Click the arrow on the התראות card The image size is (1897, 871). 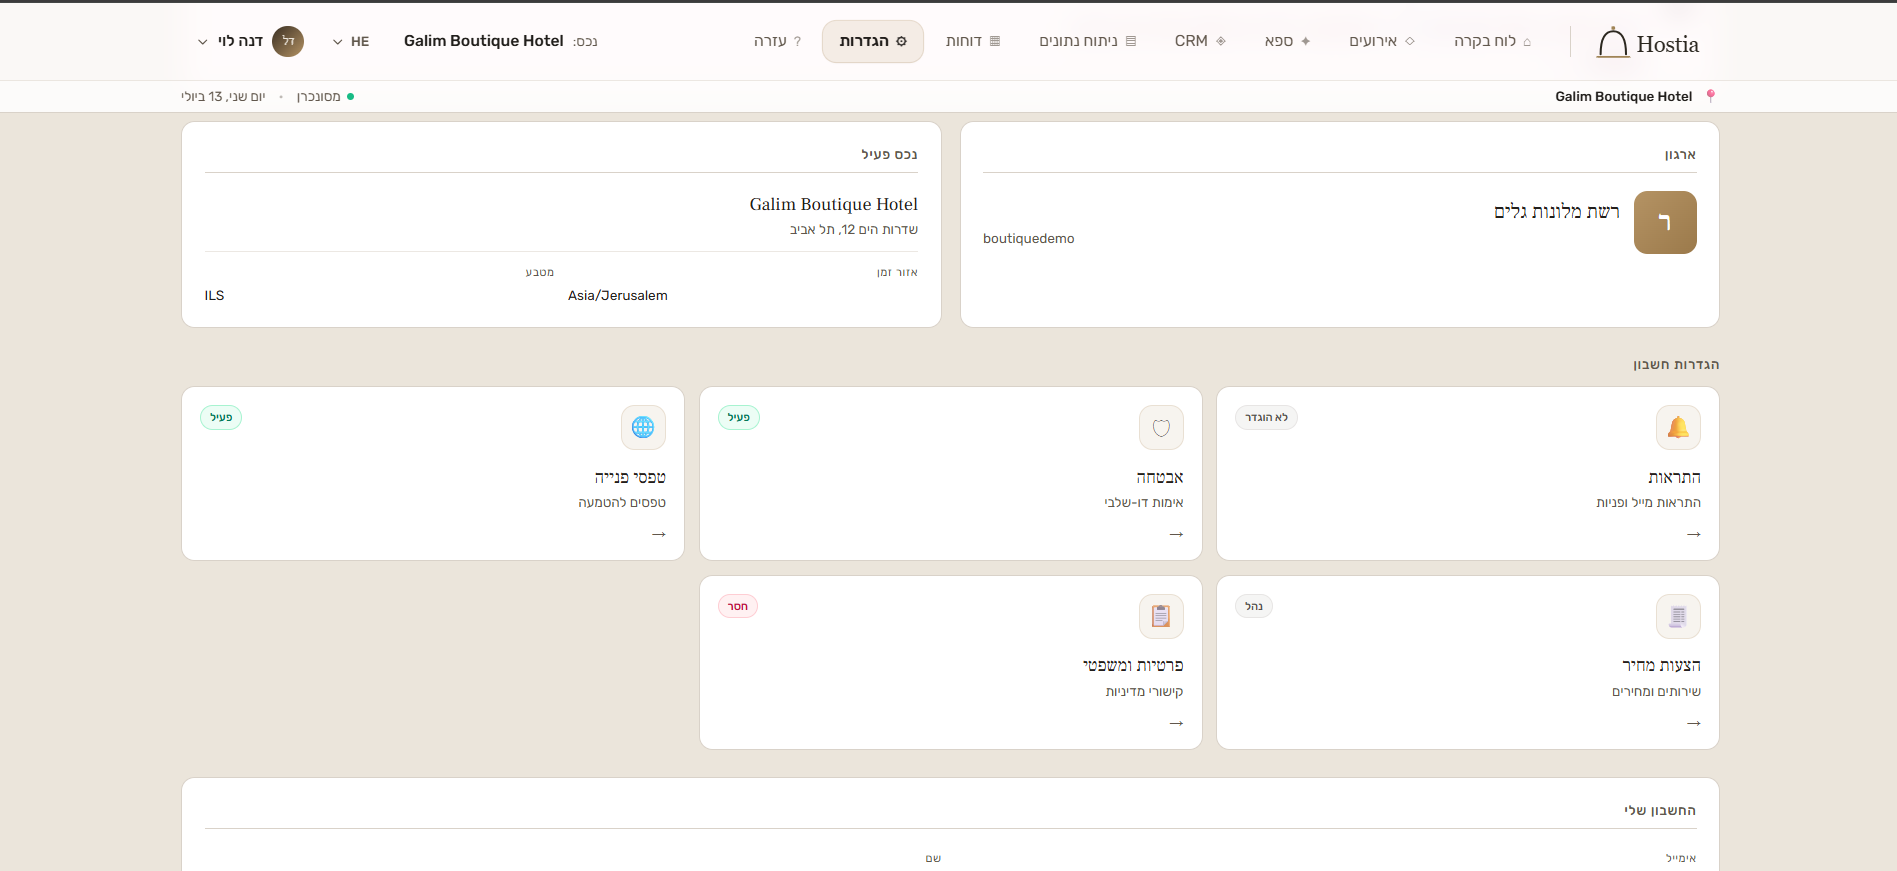click(x=1693, y=534)
